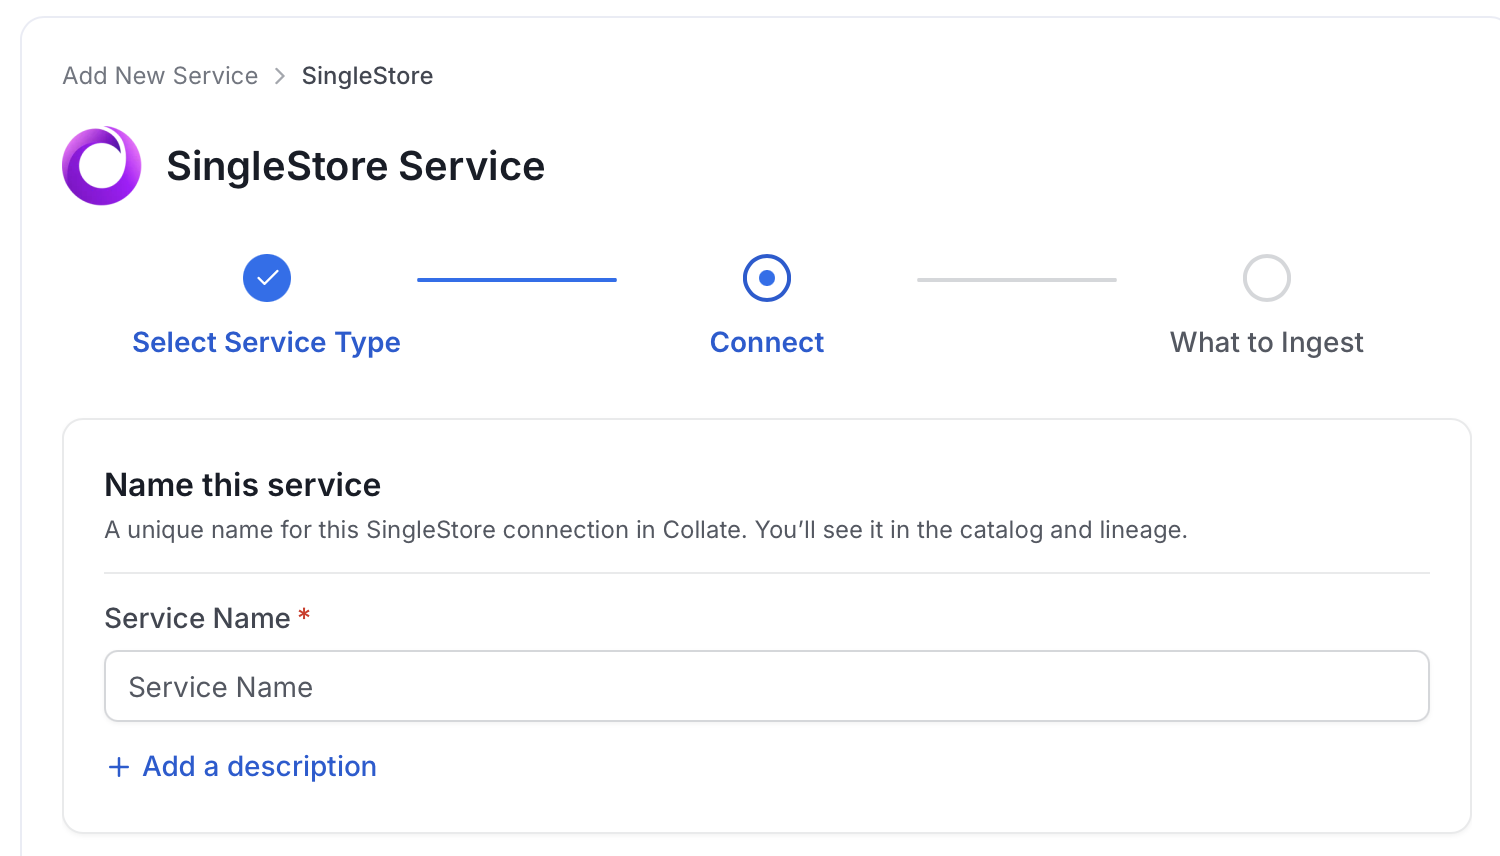
Task: Click the Name this service heading
Action: (x=243, y=485)
